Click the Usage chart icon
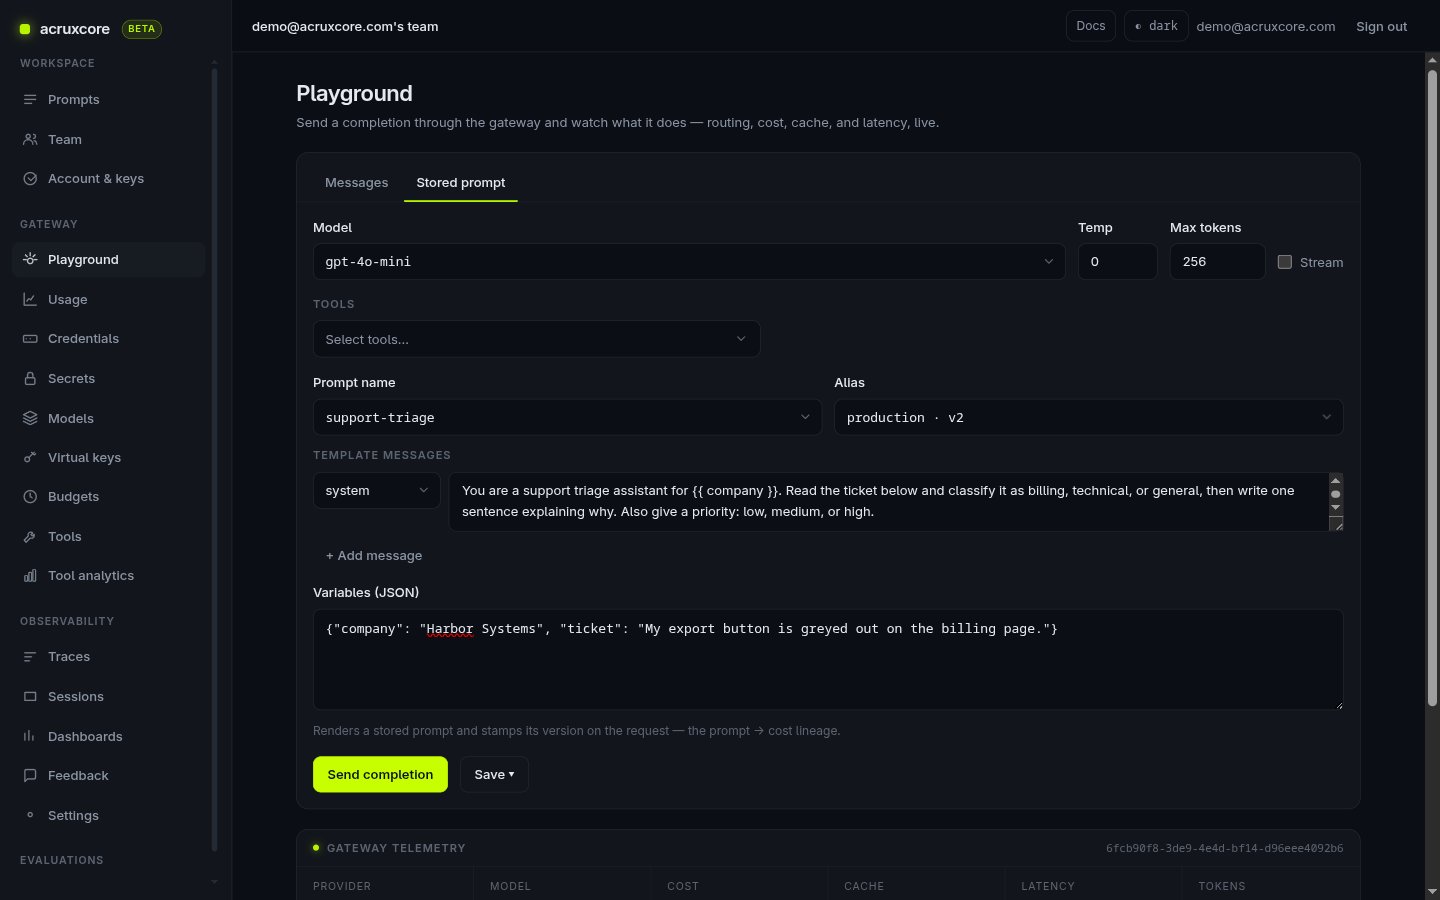The width and height of the screenshot is (1440, 900). point(30,299)
